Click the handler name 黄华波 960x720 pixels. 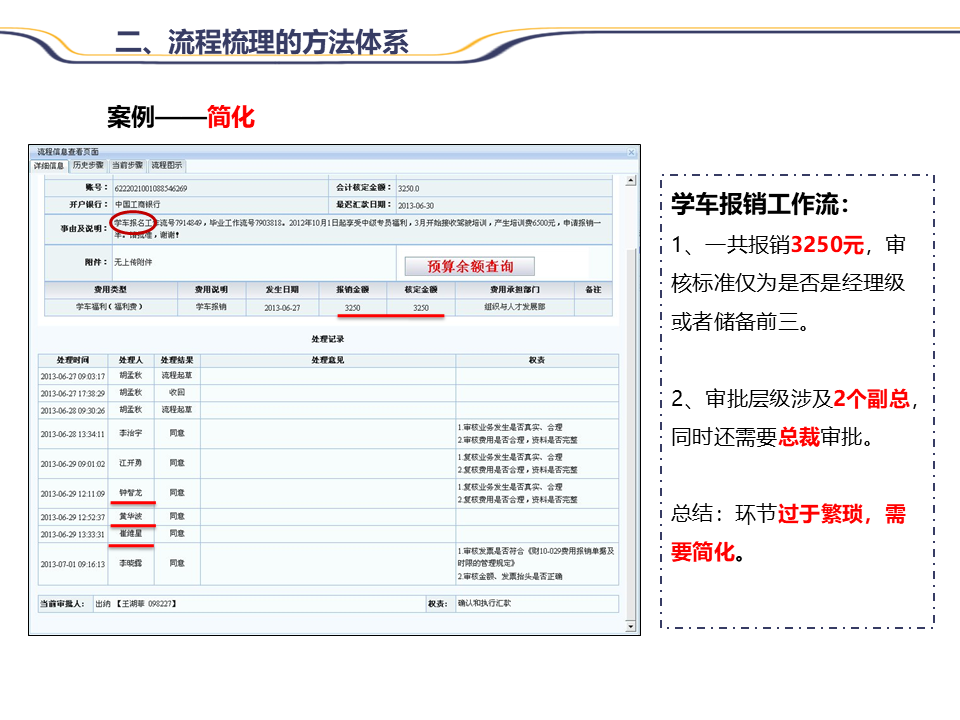(x=130, y=516)
